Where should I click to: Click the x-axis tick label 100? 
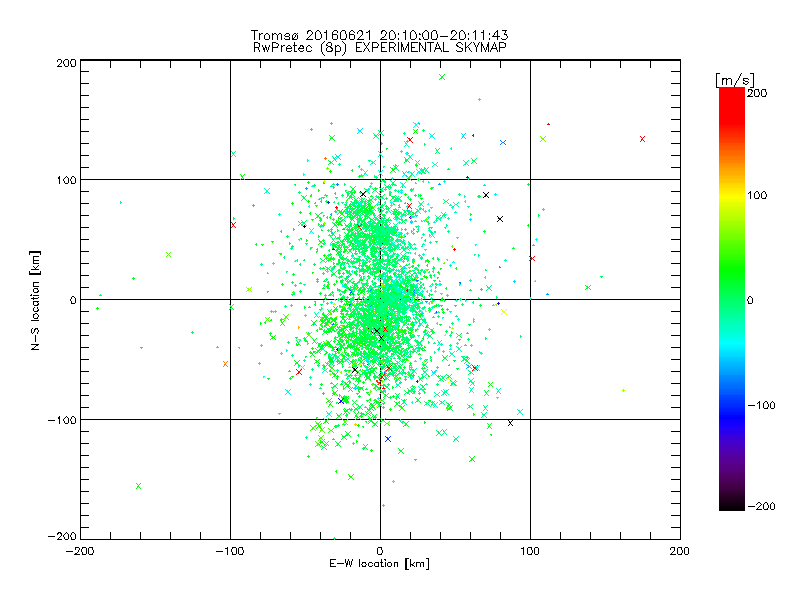pyautogui.click(x=530, y=551)
